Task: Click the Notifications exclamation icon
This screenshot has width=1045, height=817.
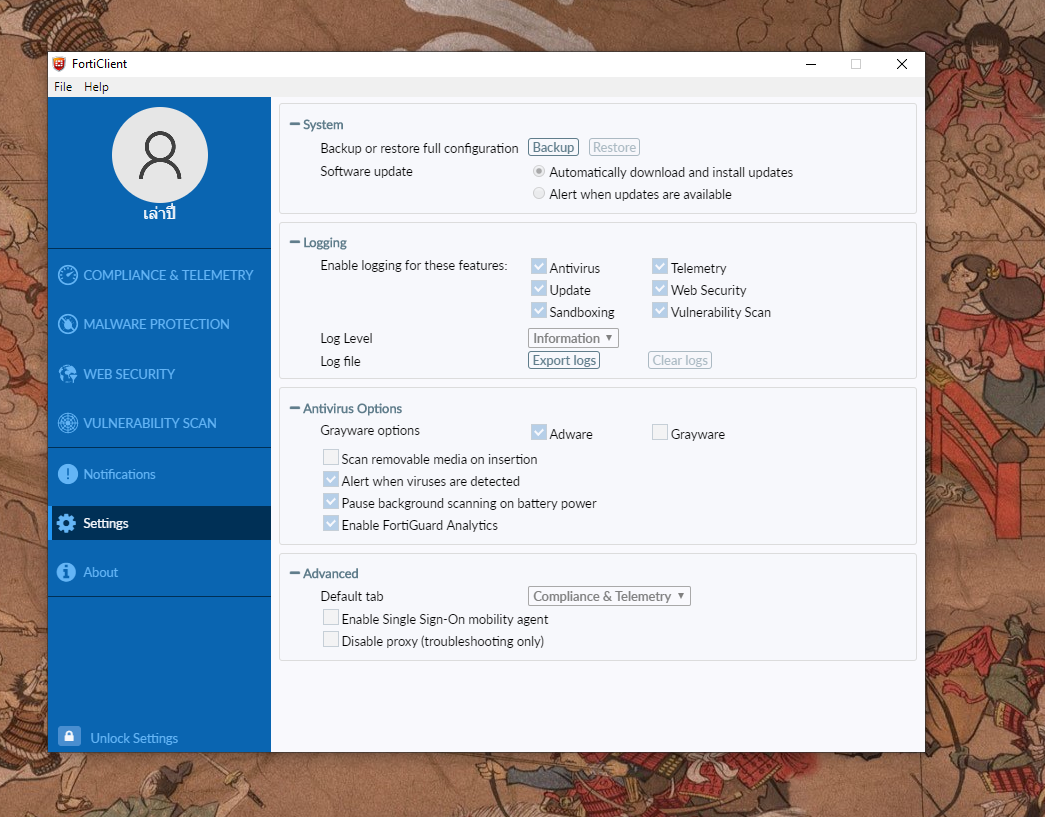Action: (x=67, y=474)
